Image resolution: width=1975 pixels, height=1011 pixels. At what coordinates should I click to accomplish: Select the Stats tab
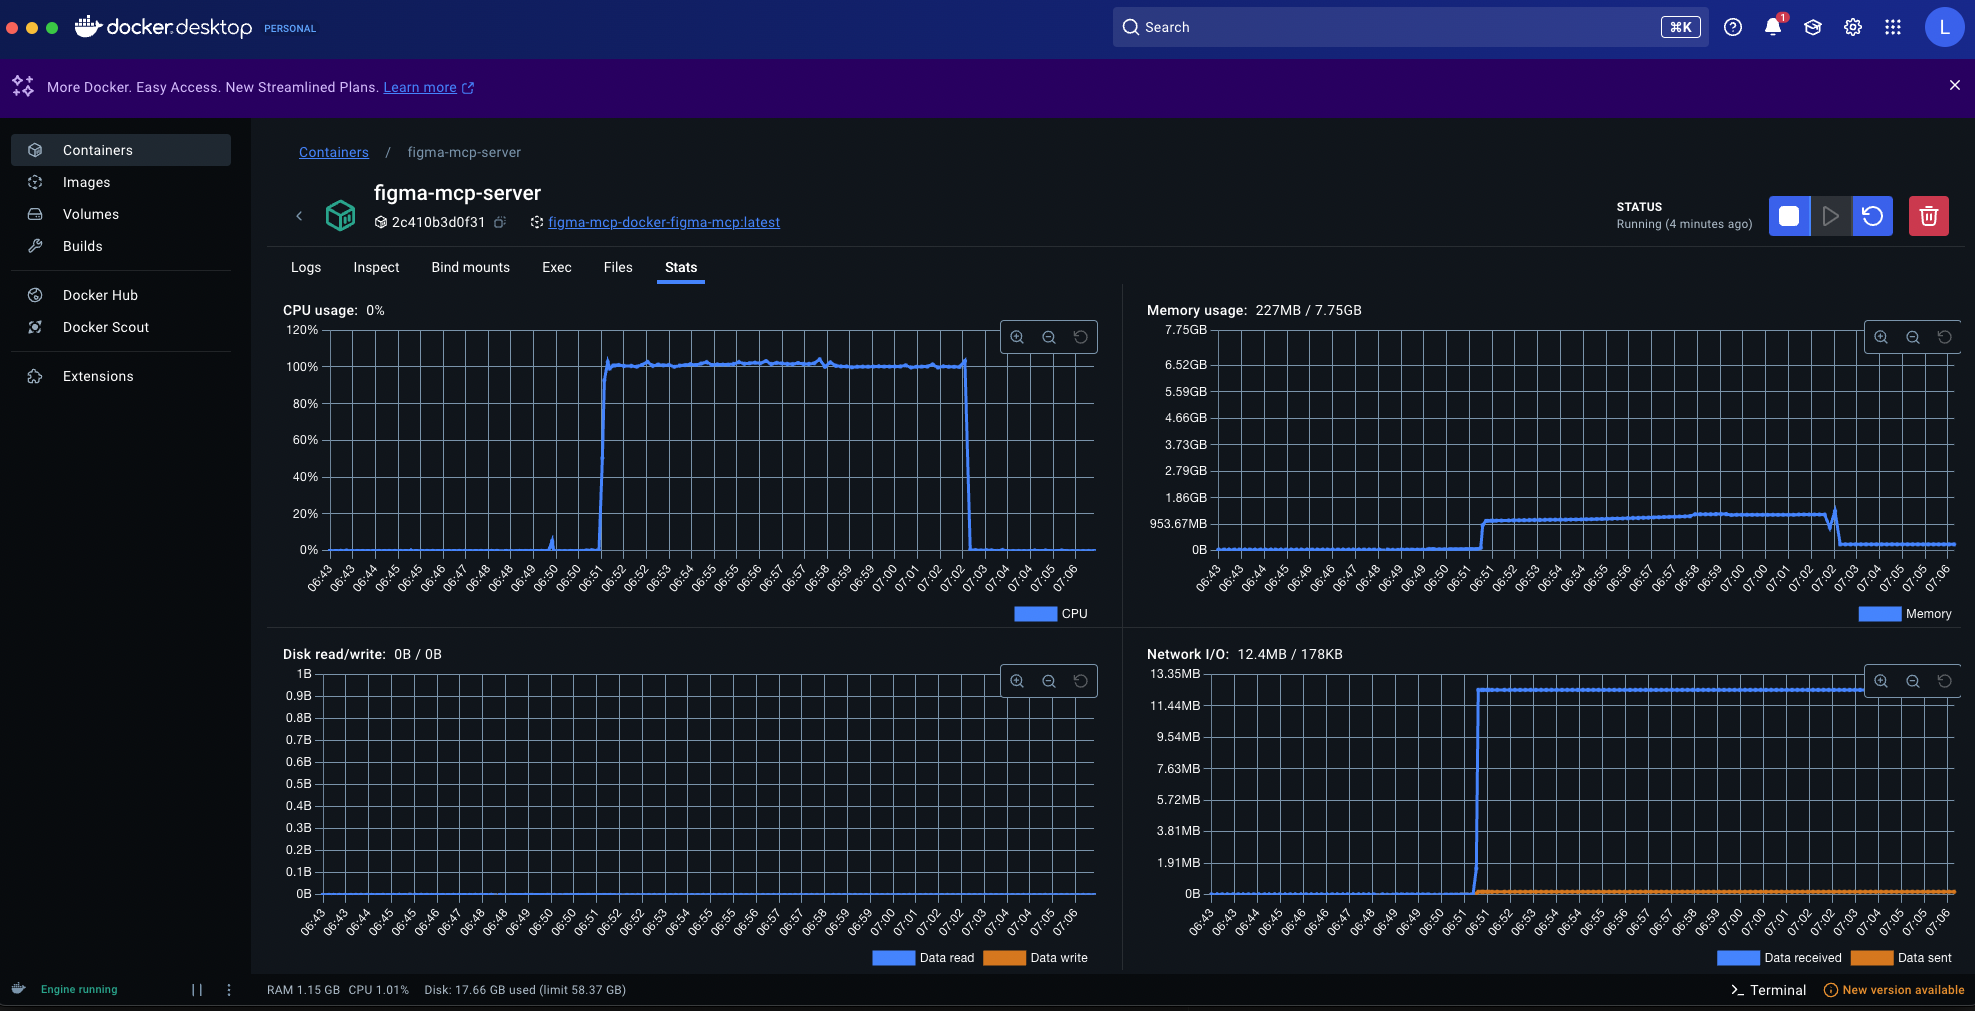pos(681,267)
